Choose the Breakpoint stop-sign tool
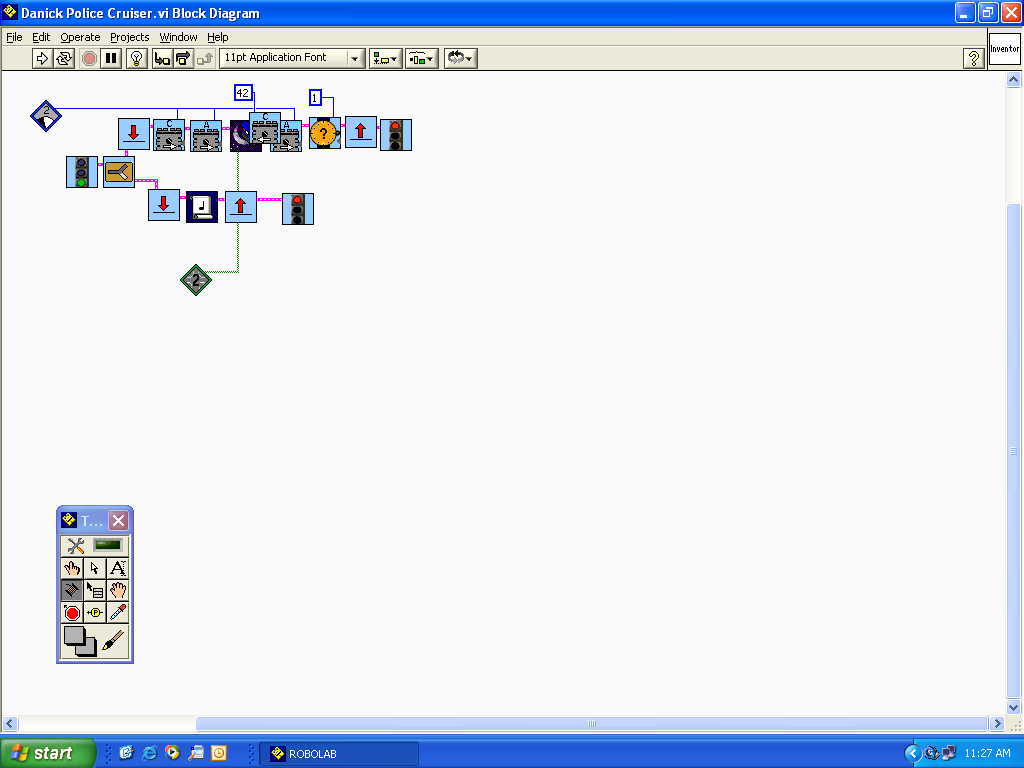Viewport: 1024px width, 768px height. point(71,612)
